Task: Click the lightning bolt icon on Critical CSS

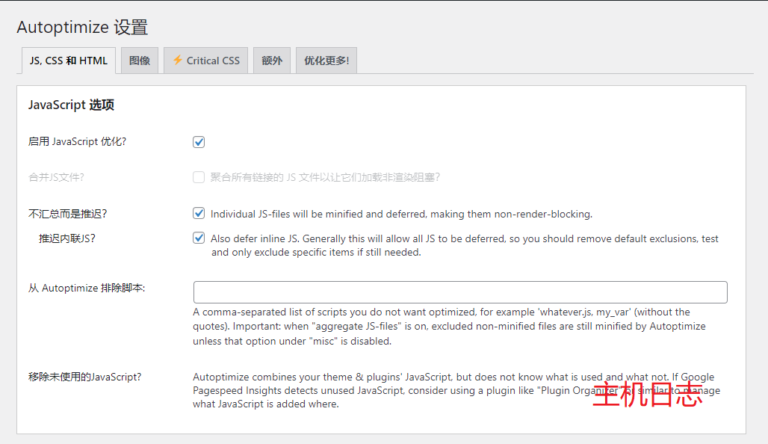Action: pyautogui.click(x=177, y=60)
